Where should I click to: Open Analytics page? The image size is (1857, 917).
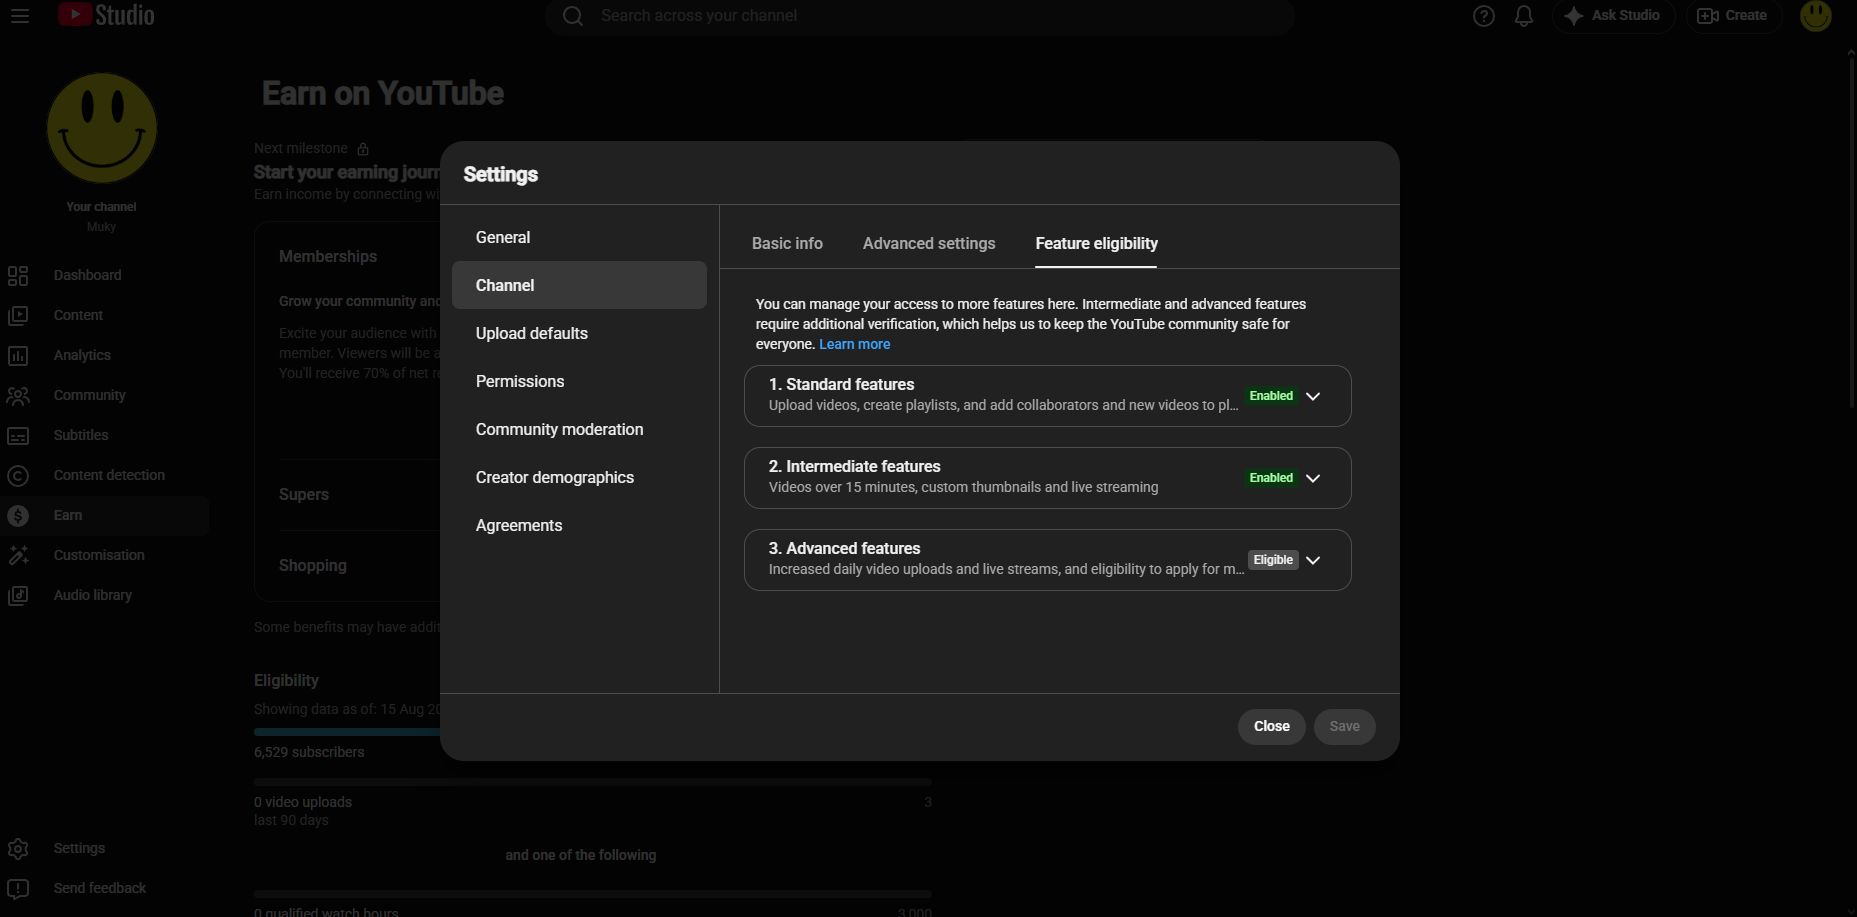[x=82, y=355]
